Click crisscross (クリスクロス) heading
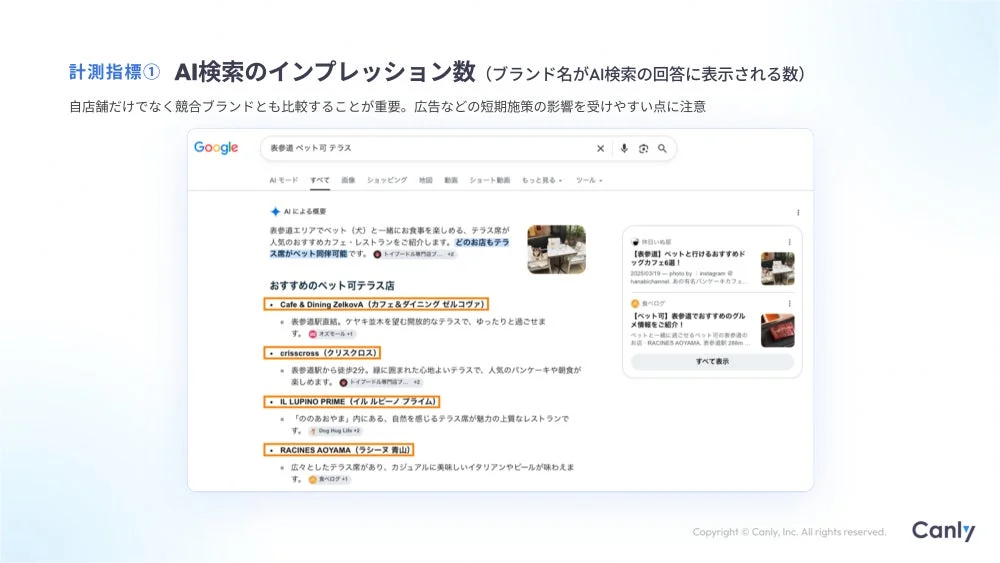The height and width of the screenshot is (563, 1000). pos(323,353)
